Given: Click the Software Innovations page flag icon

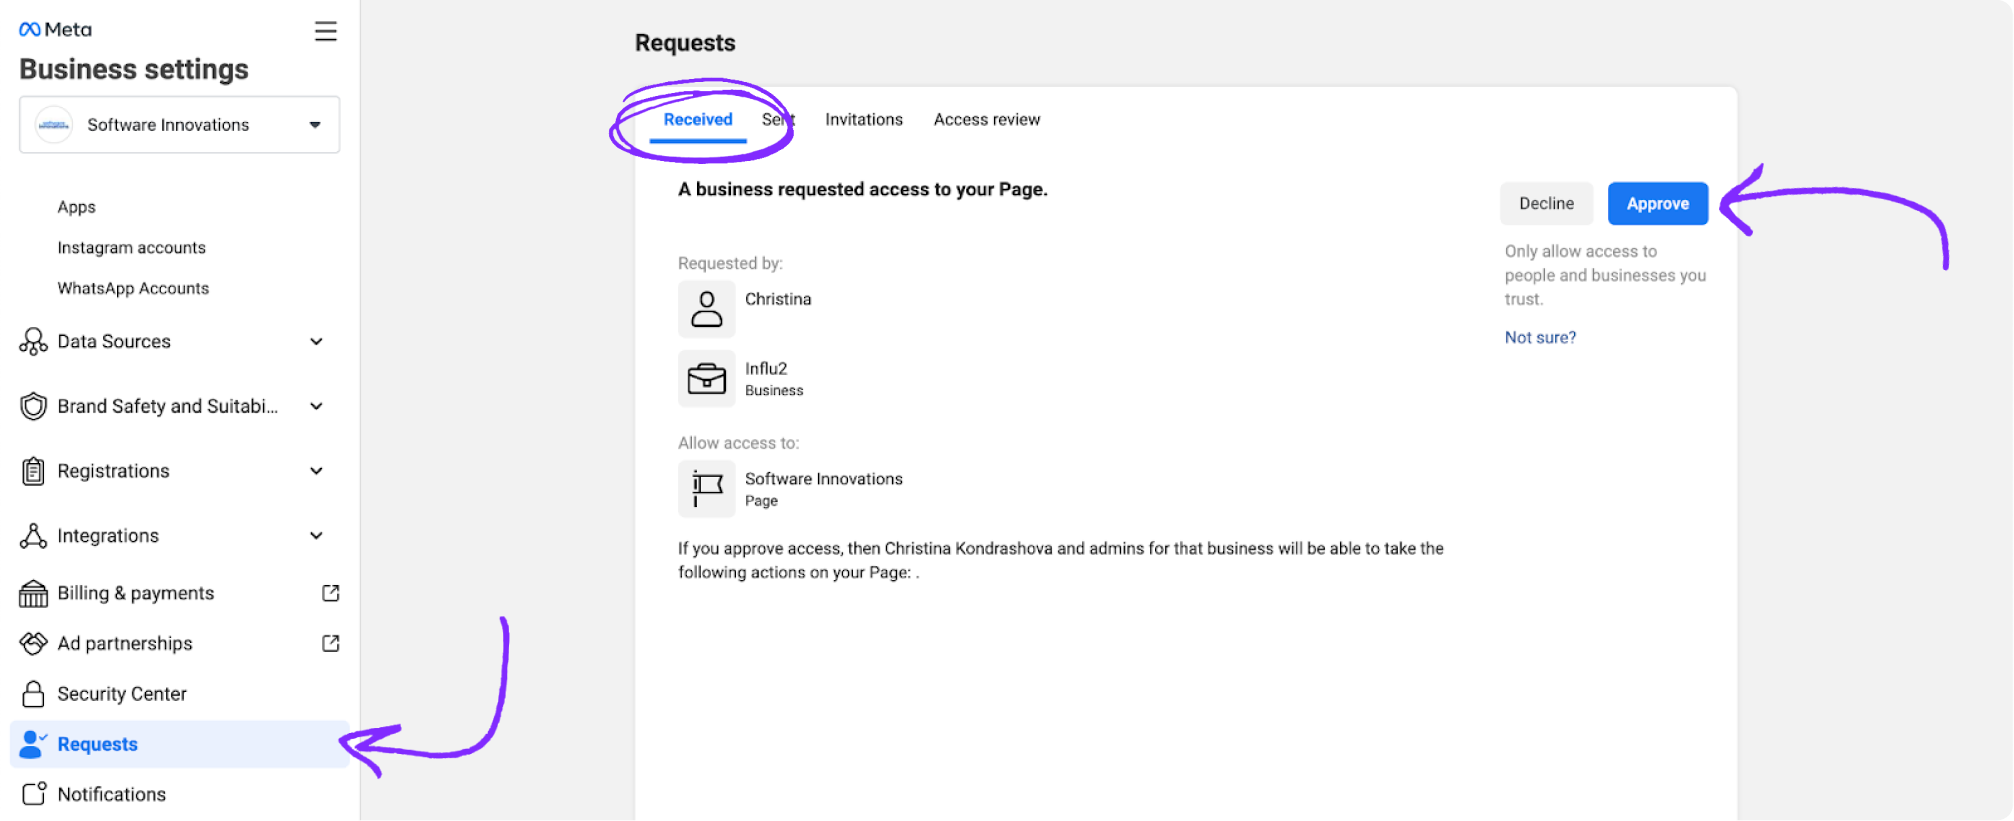Looking at the screenshot, I should 707,489.
